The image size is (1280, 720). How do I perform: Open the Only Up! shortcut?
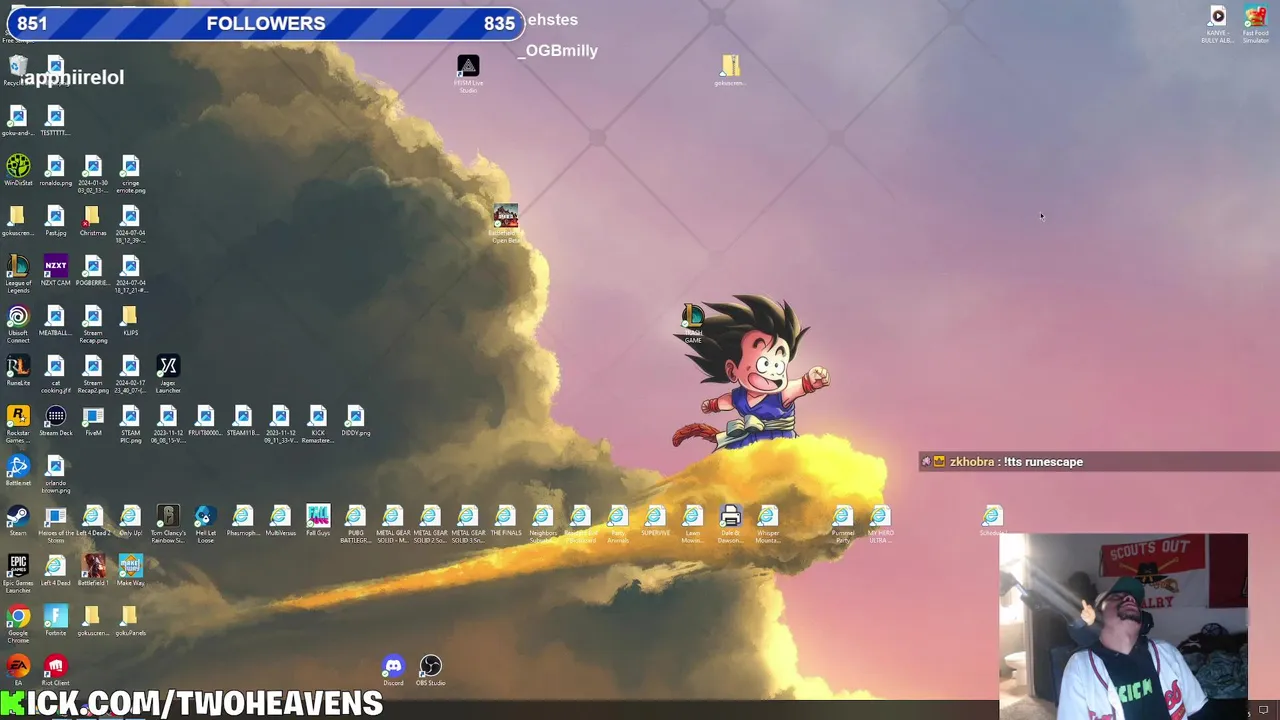click(130, 520)
